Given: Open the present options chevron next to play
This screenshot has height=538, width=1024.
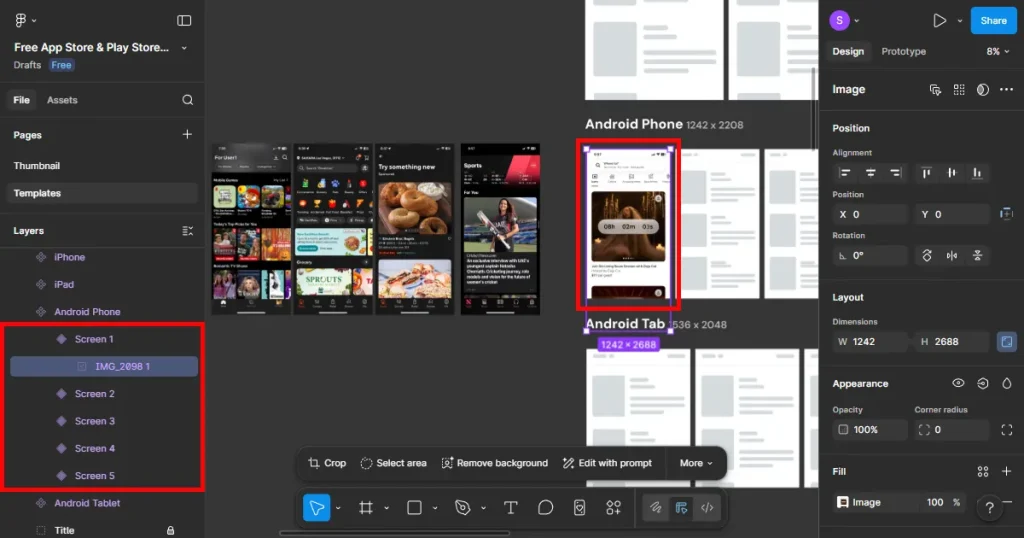Looking at the screenshot, I should 959,21.
